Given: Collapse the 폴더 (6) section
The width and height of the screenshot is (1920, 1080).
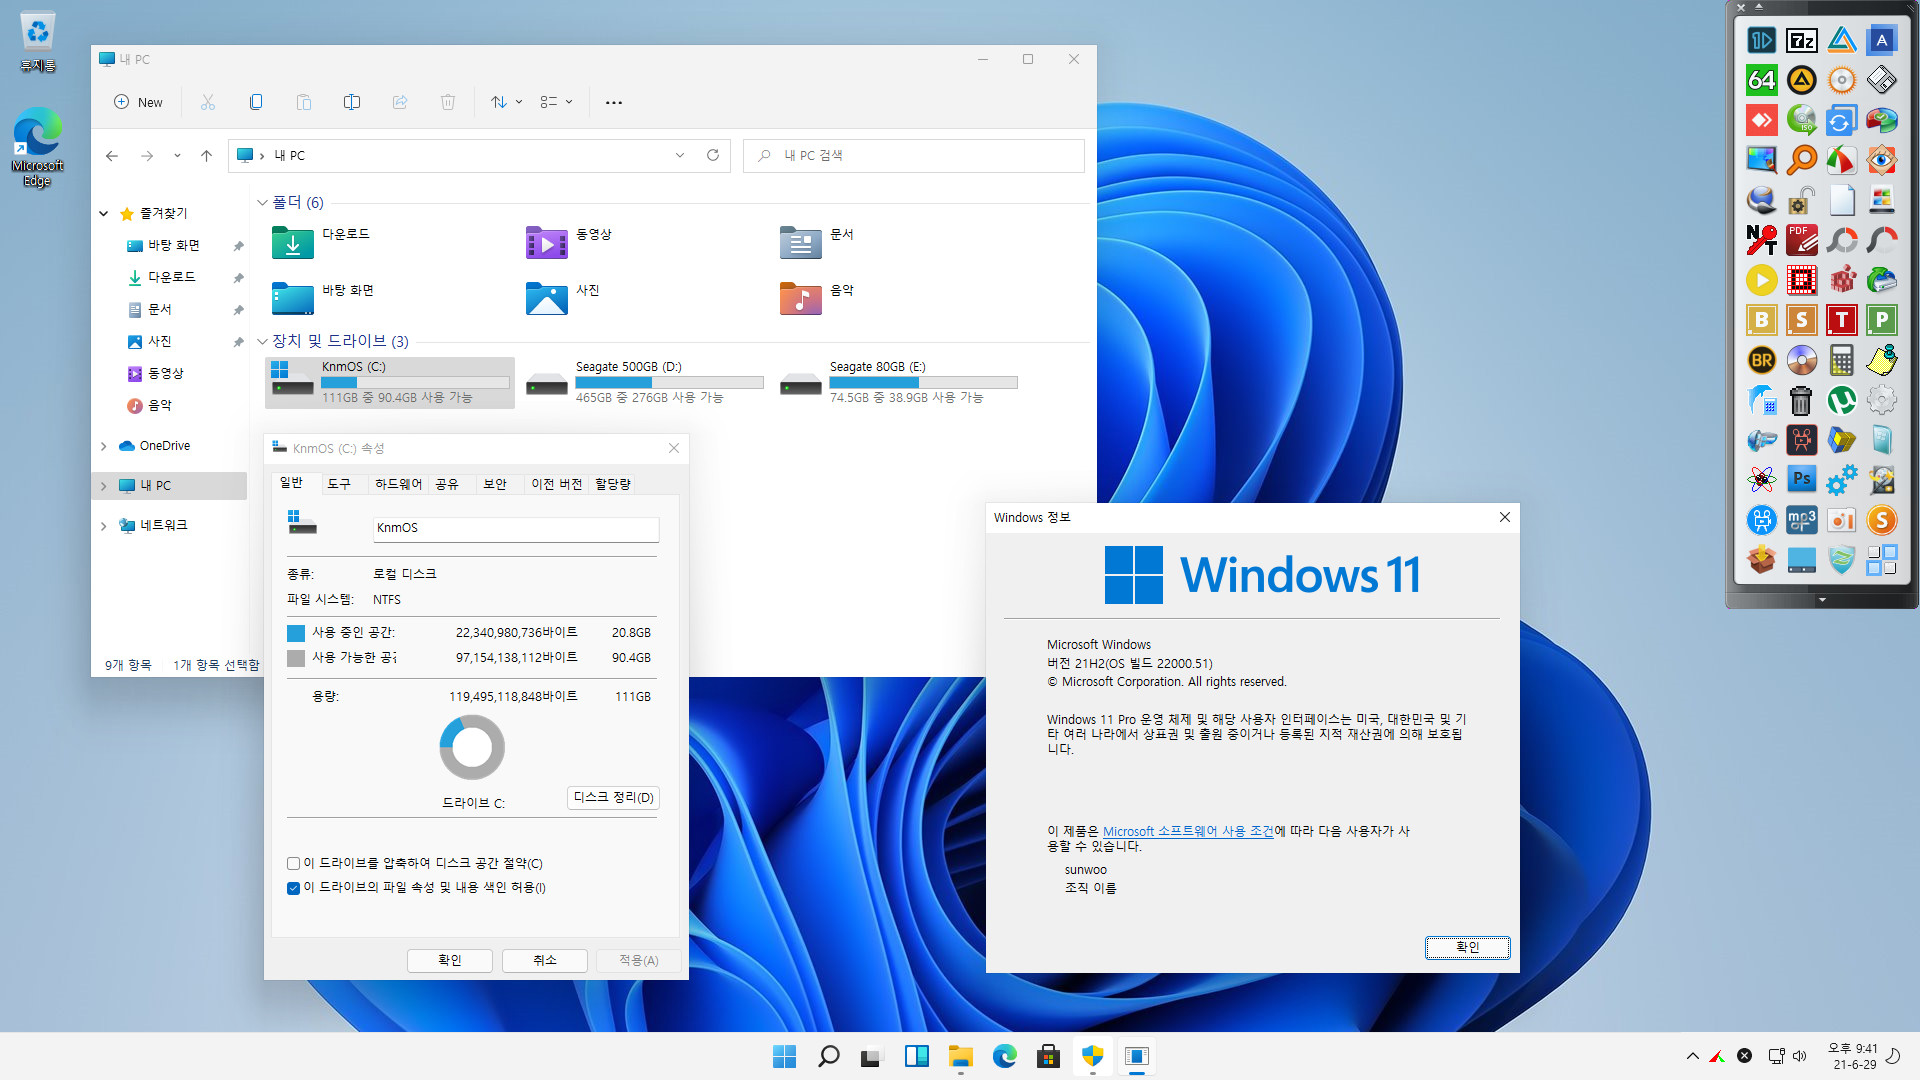Looking at the screenshot, I should pyautogui.click(x=262, y=203).
